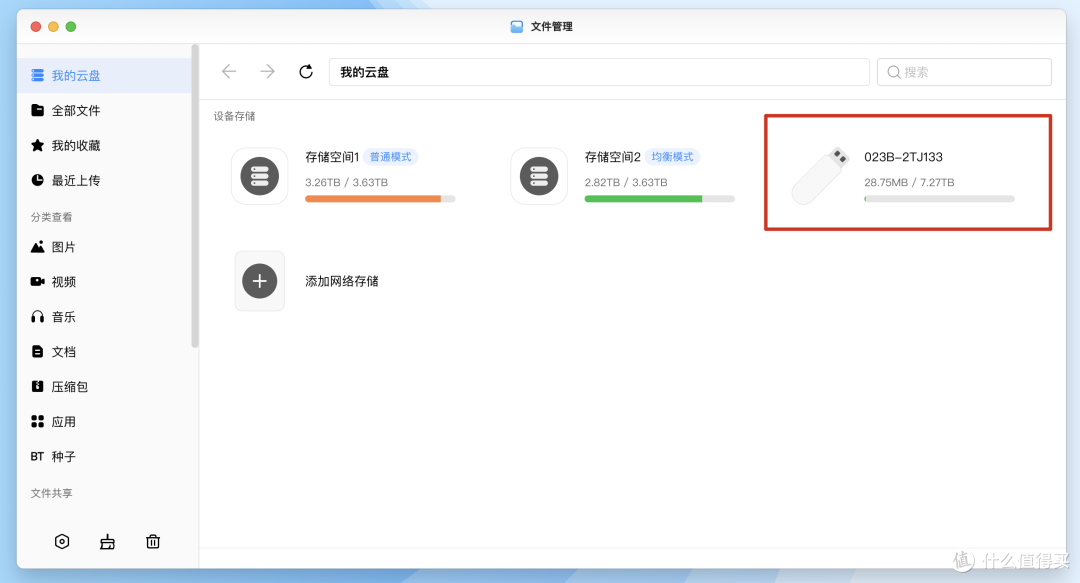Image resolution: width=1080 pixels, height=583 pixels.
Task: Open 我的云盘 in the sidebar
Action: pos(104,76)
